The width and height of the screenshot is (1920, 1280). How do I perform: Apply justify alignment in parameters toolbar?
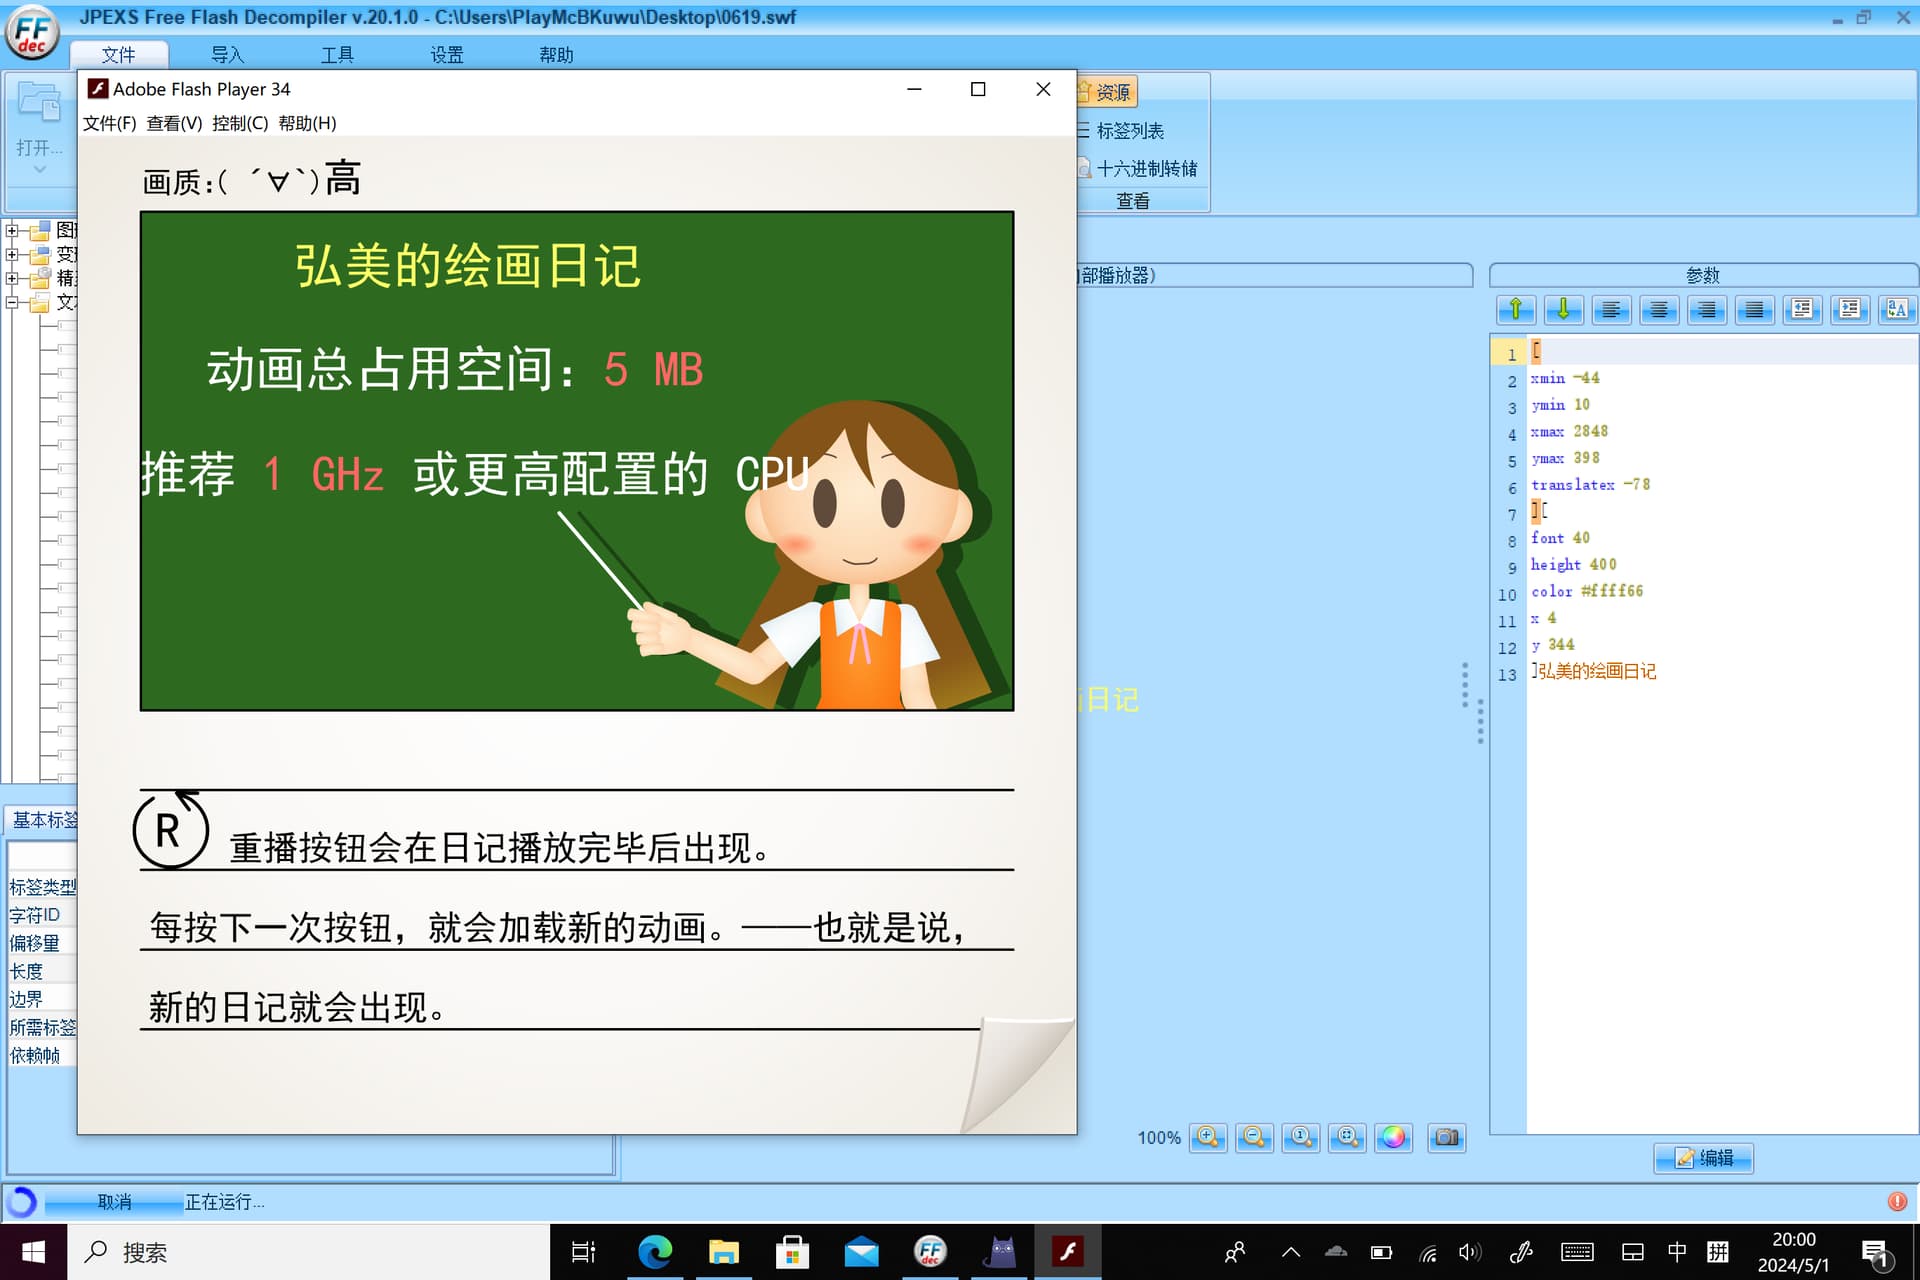tap(1754, 309)
